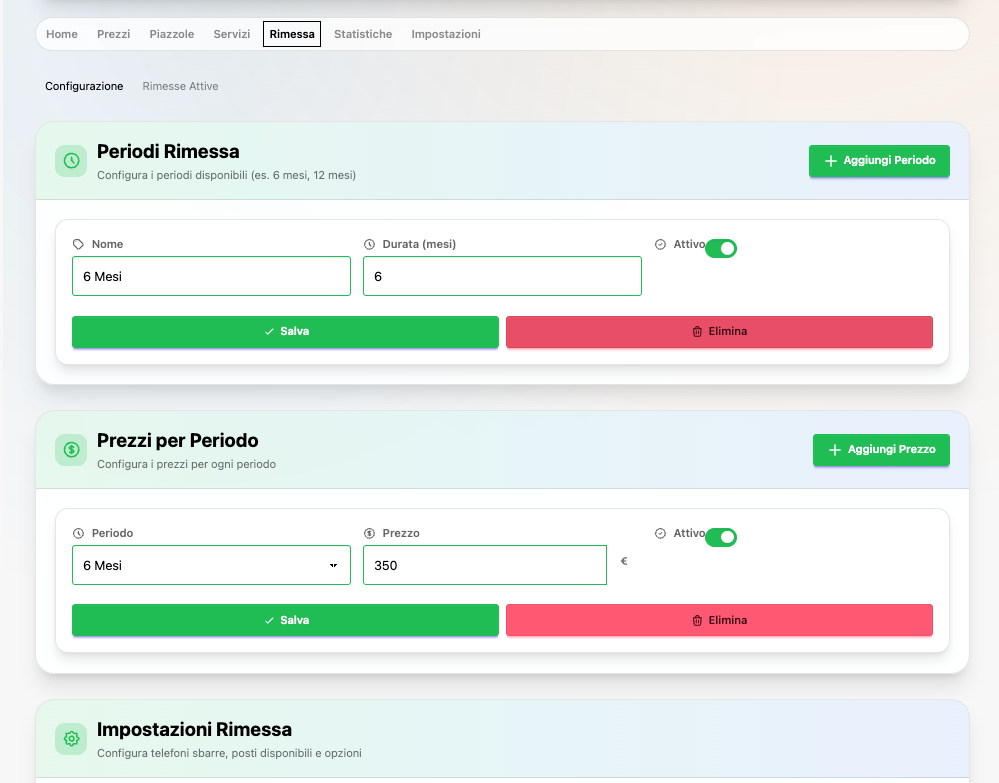Expand the period selection in Prezzi per Periodo

coord(211,565)
